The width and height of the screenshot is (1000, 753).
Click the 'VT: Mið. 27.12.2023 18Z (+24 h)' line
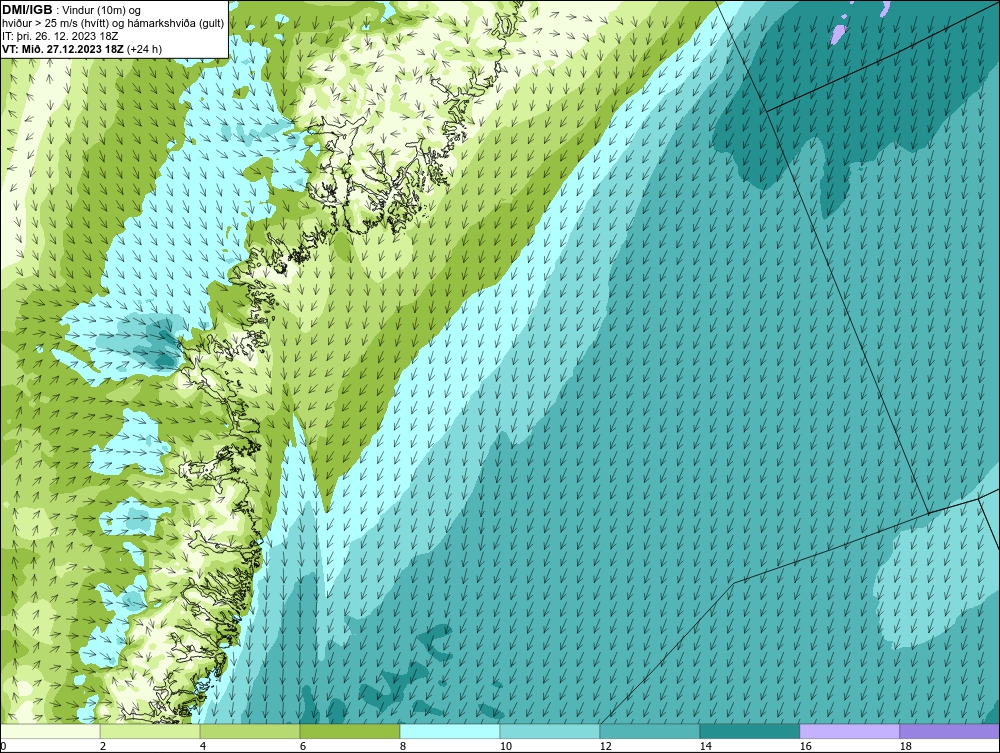click(x=82, y=49)
